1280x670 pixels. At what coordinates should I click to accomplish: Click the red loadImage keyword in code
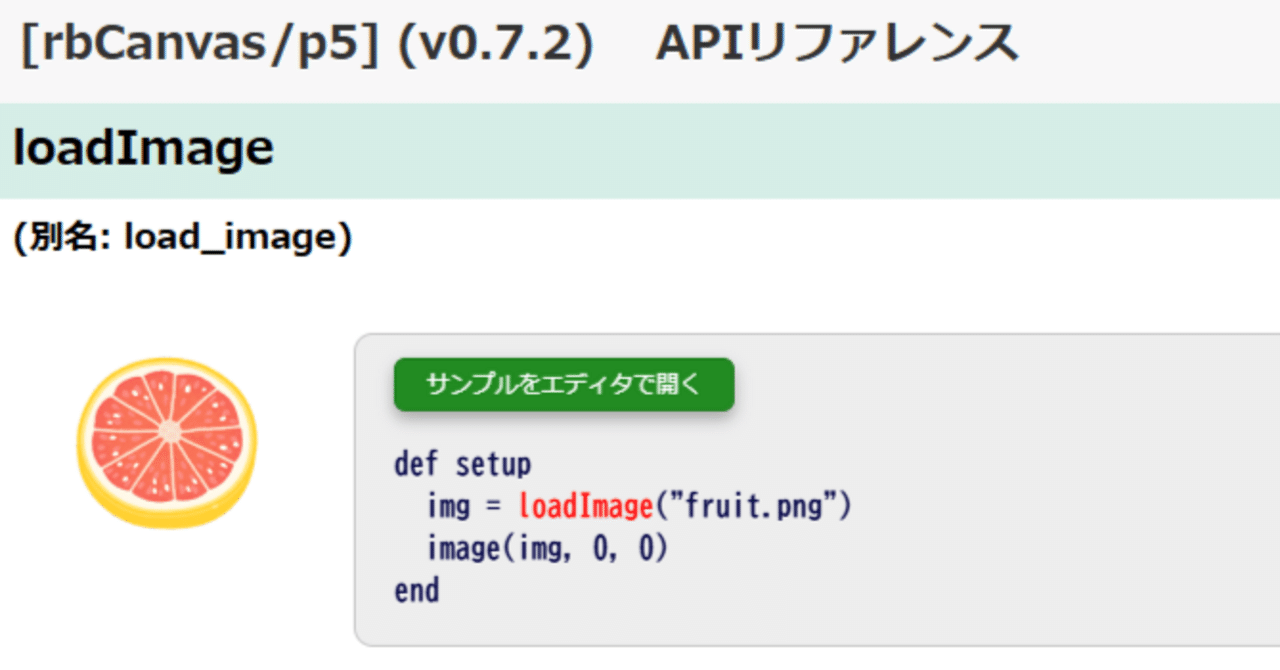[x=585, y=507]
